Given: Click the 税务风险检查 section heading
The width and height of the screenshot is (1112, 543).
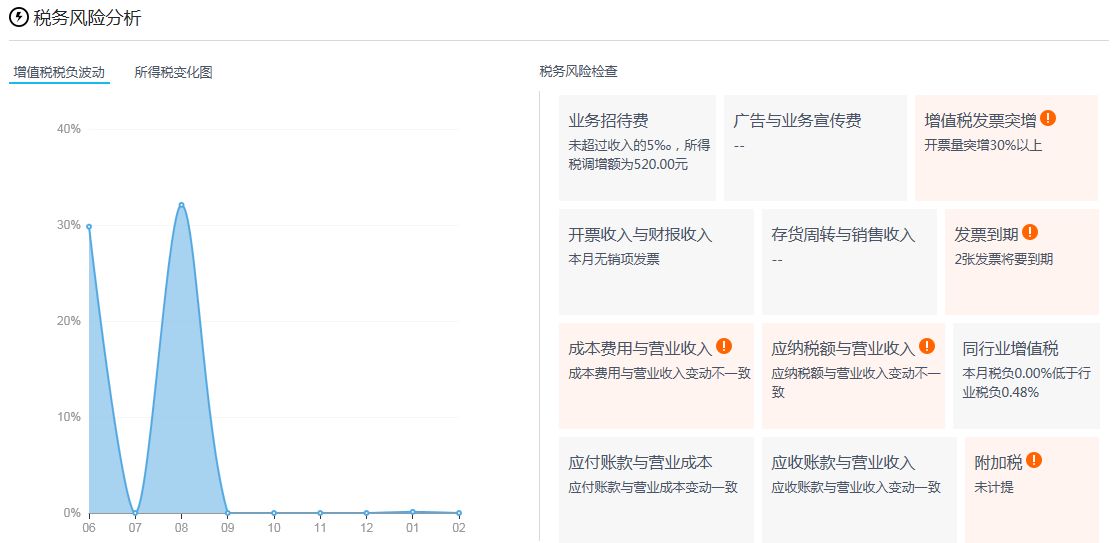Looking at the screenshot, I should [x=578, y=72].
